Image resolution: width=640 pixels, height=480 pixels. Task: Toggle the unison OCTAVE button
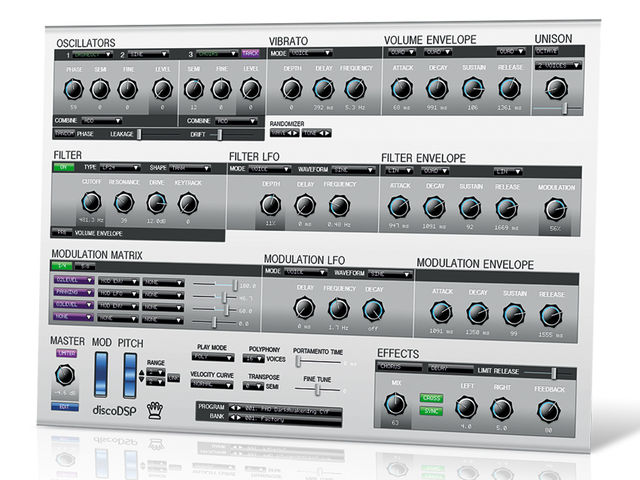(x=546, y=51)
